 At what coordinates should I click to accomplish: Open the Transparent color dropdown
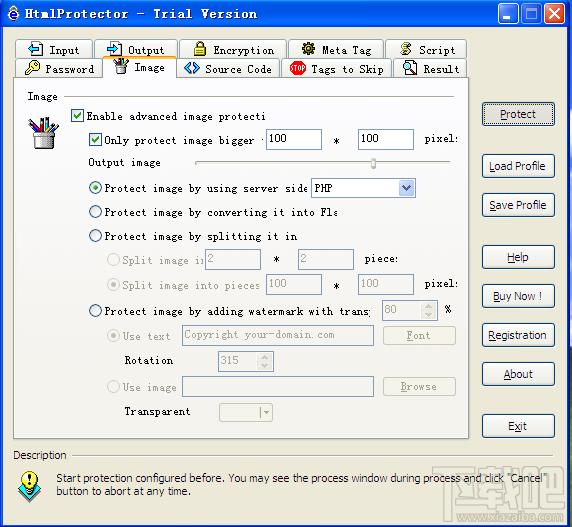[266, 412]
